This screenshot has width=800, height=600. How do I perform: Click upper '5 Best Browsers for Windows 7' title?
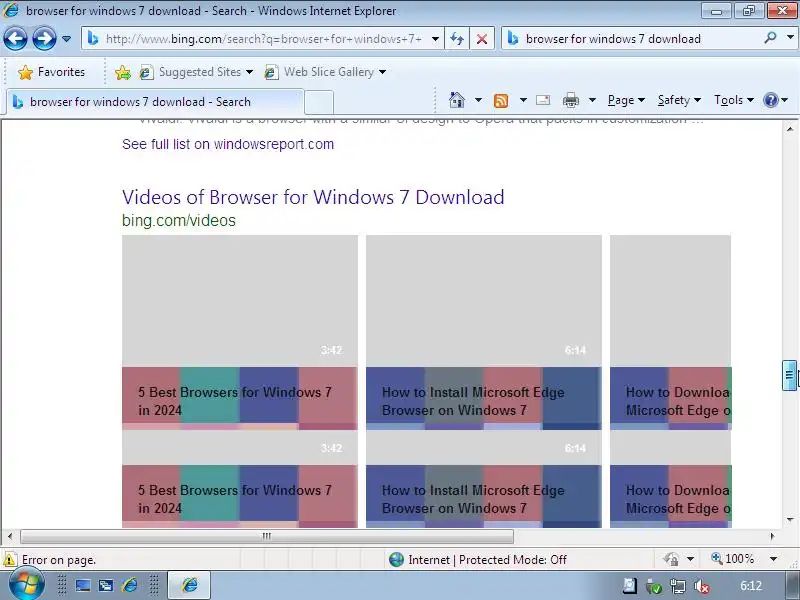(235, 401)
